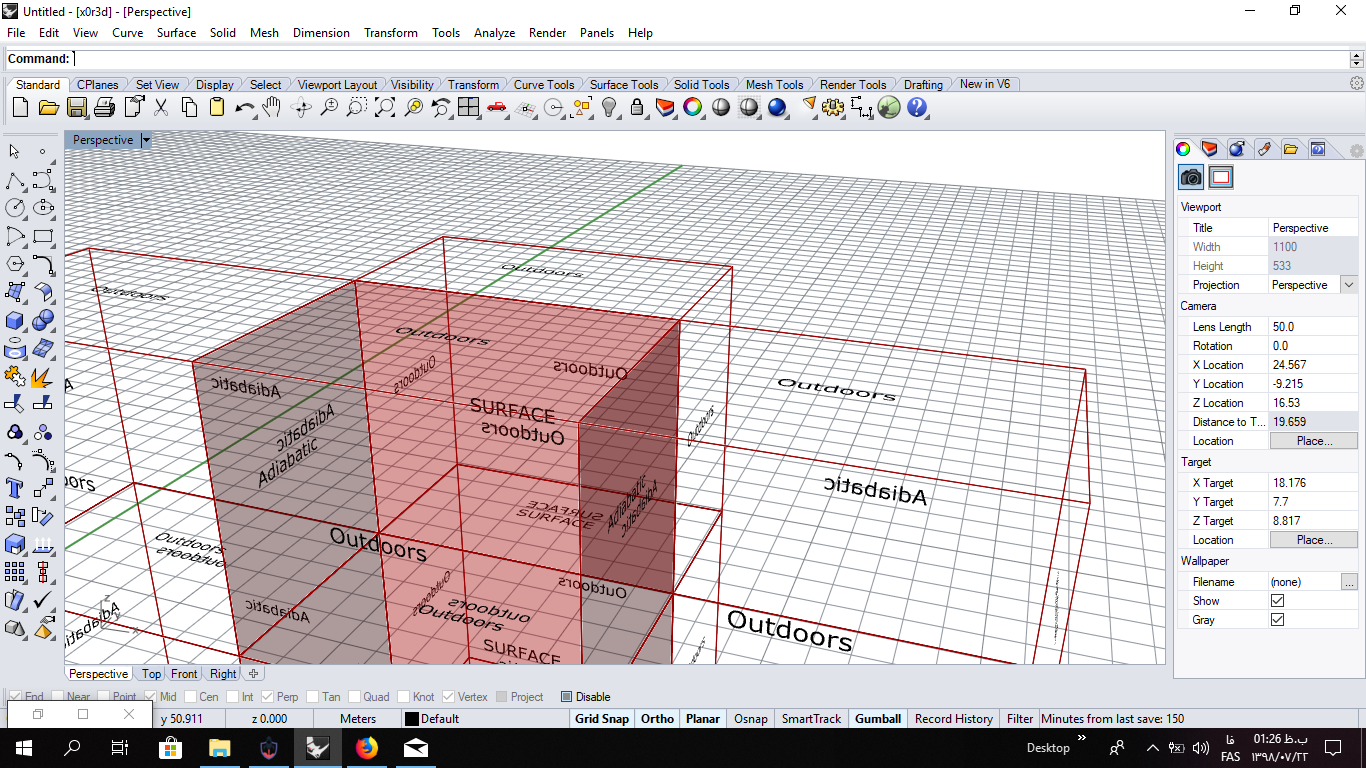1366x768 pixels.
Task: Toggle Grid Snap in the status bar
Action: pyautogui.click(x=602, y=719)
